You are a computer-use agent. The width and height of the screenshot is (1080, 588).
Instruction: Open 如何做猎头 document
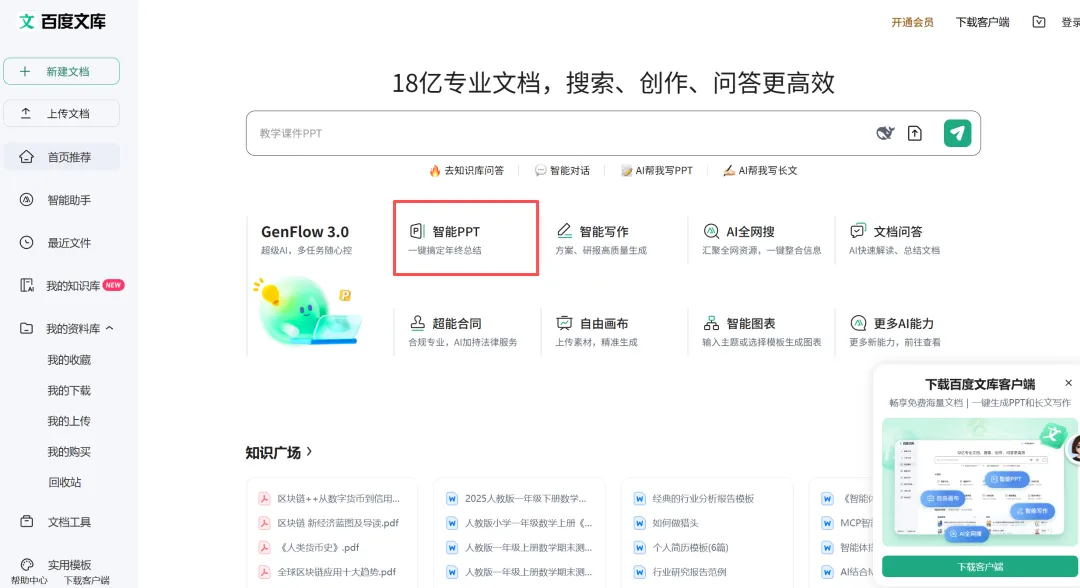click(x=675, y=523)
